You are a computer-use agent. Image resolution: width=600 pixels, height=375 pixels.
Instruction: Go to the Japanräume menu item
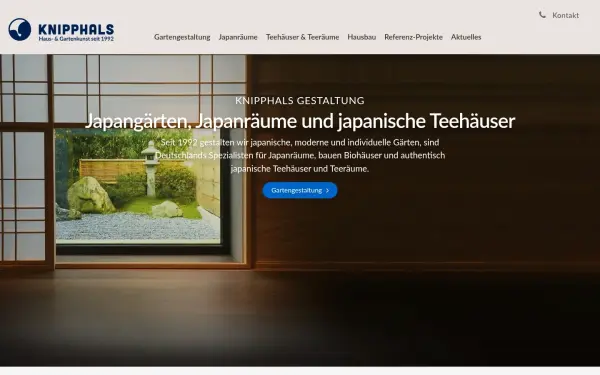coord(238,37)
